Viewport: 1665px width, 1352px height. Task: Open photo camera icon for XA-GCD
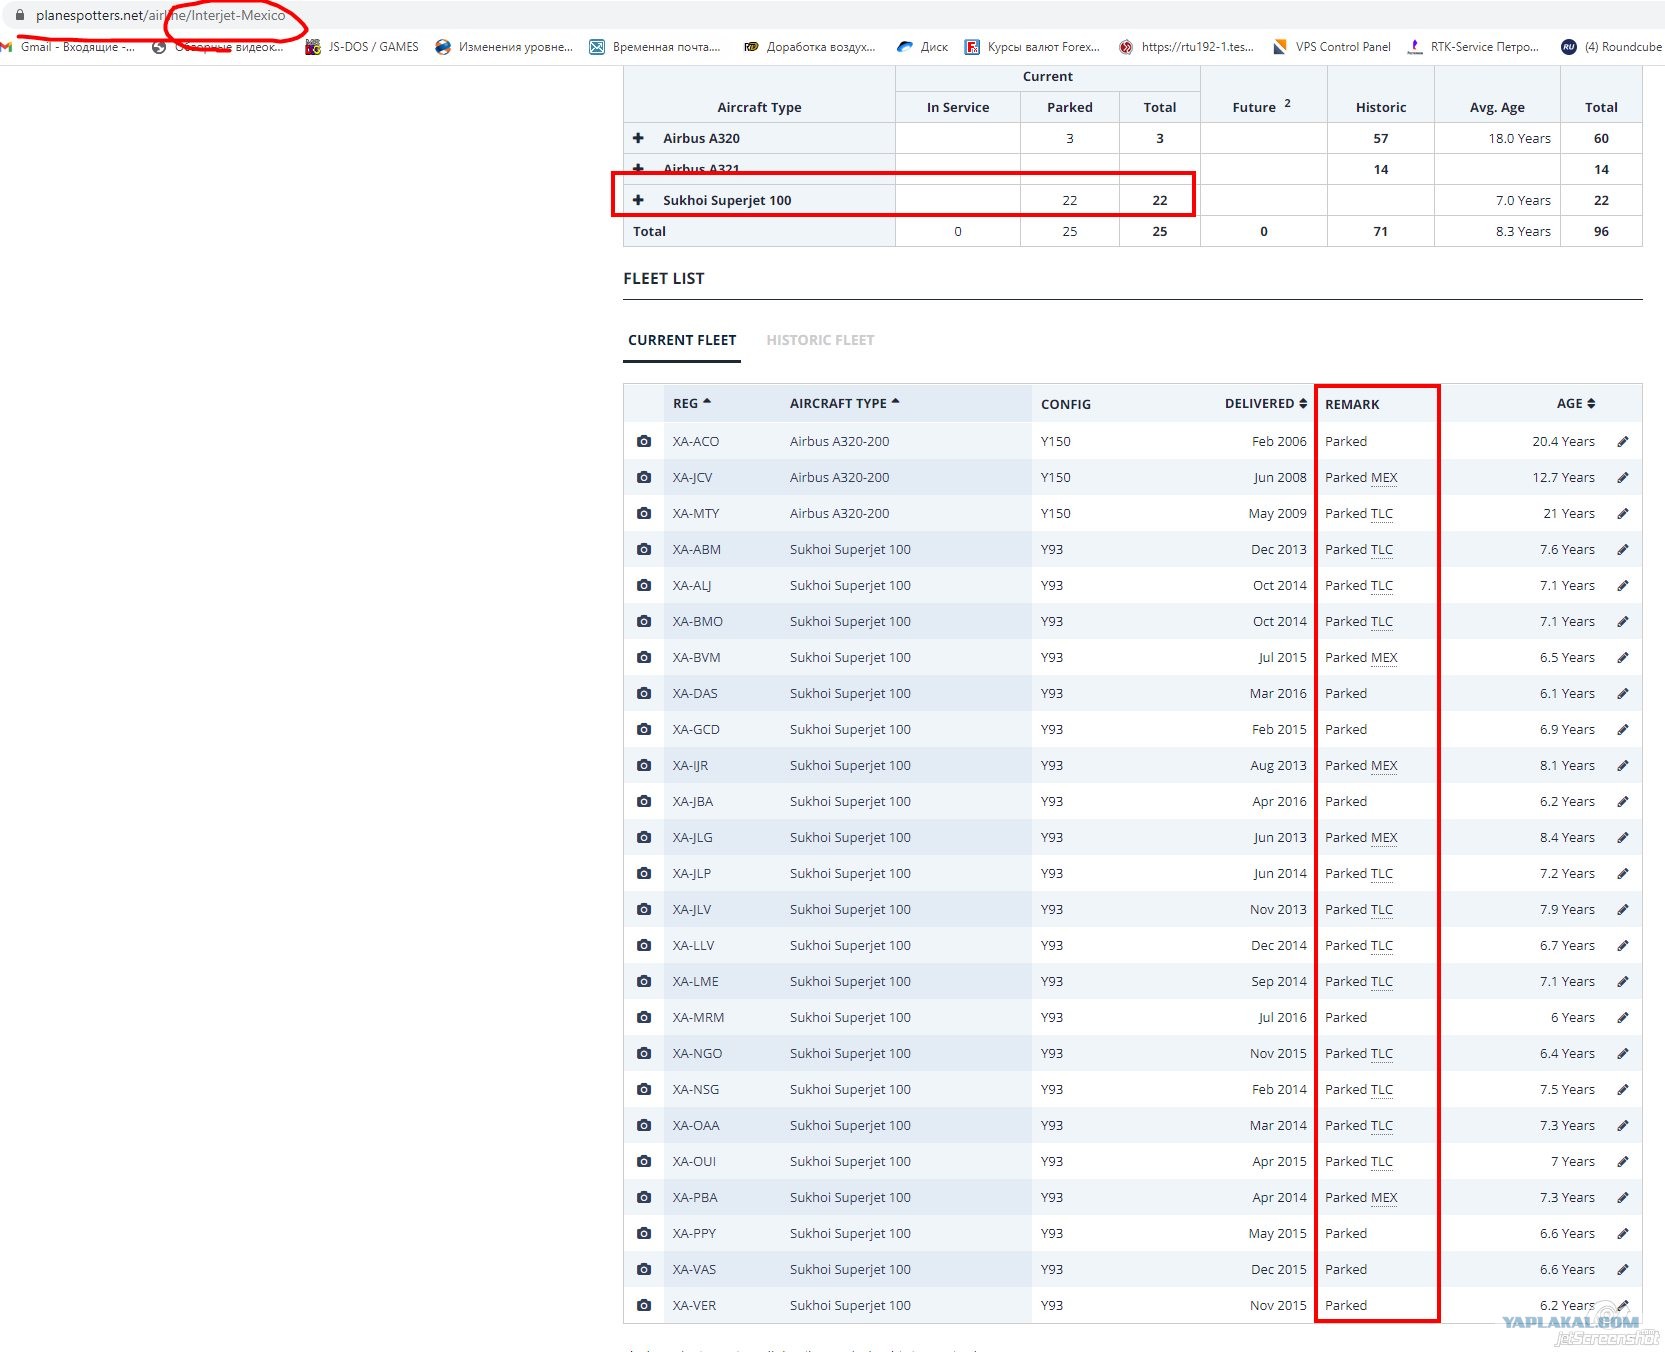pyautogui.click(x=644, y=729)
